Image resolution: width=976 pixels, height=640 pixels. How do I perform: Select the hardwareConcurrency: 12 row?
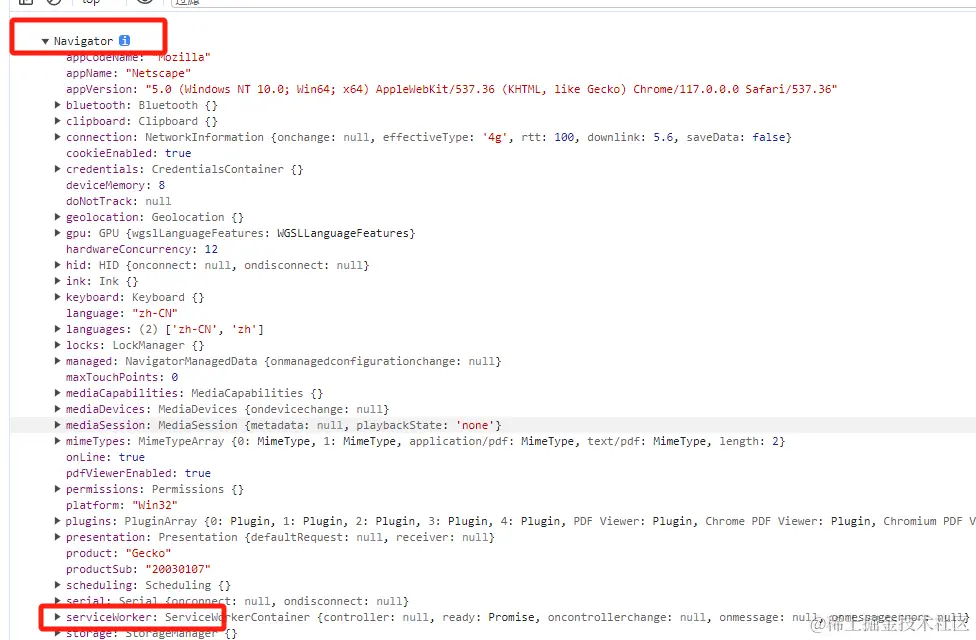pos(142,249)
